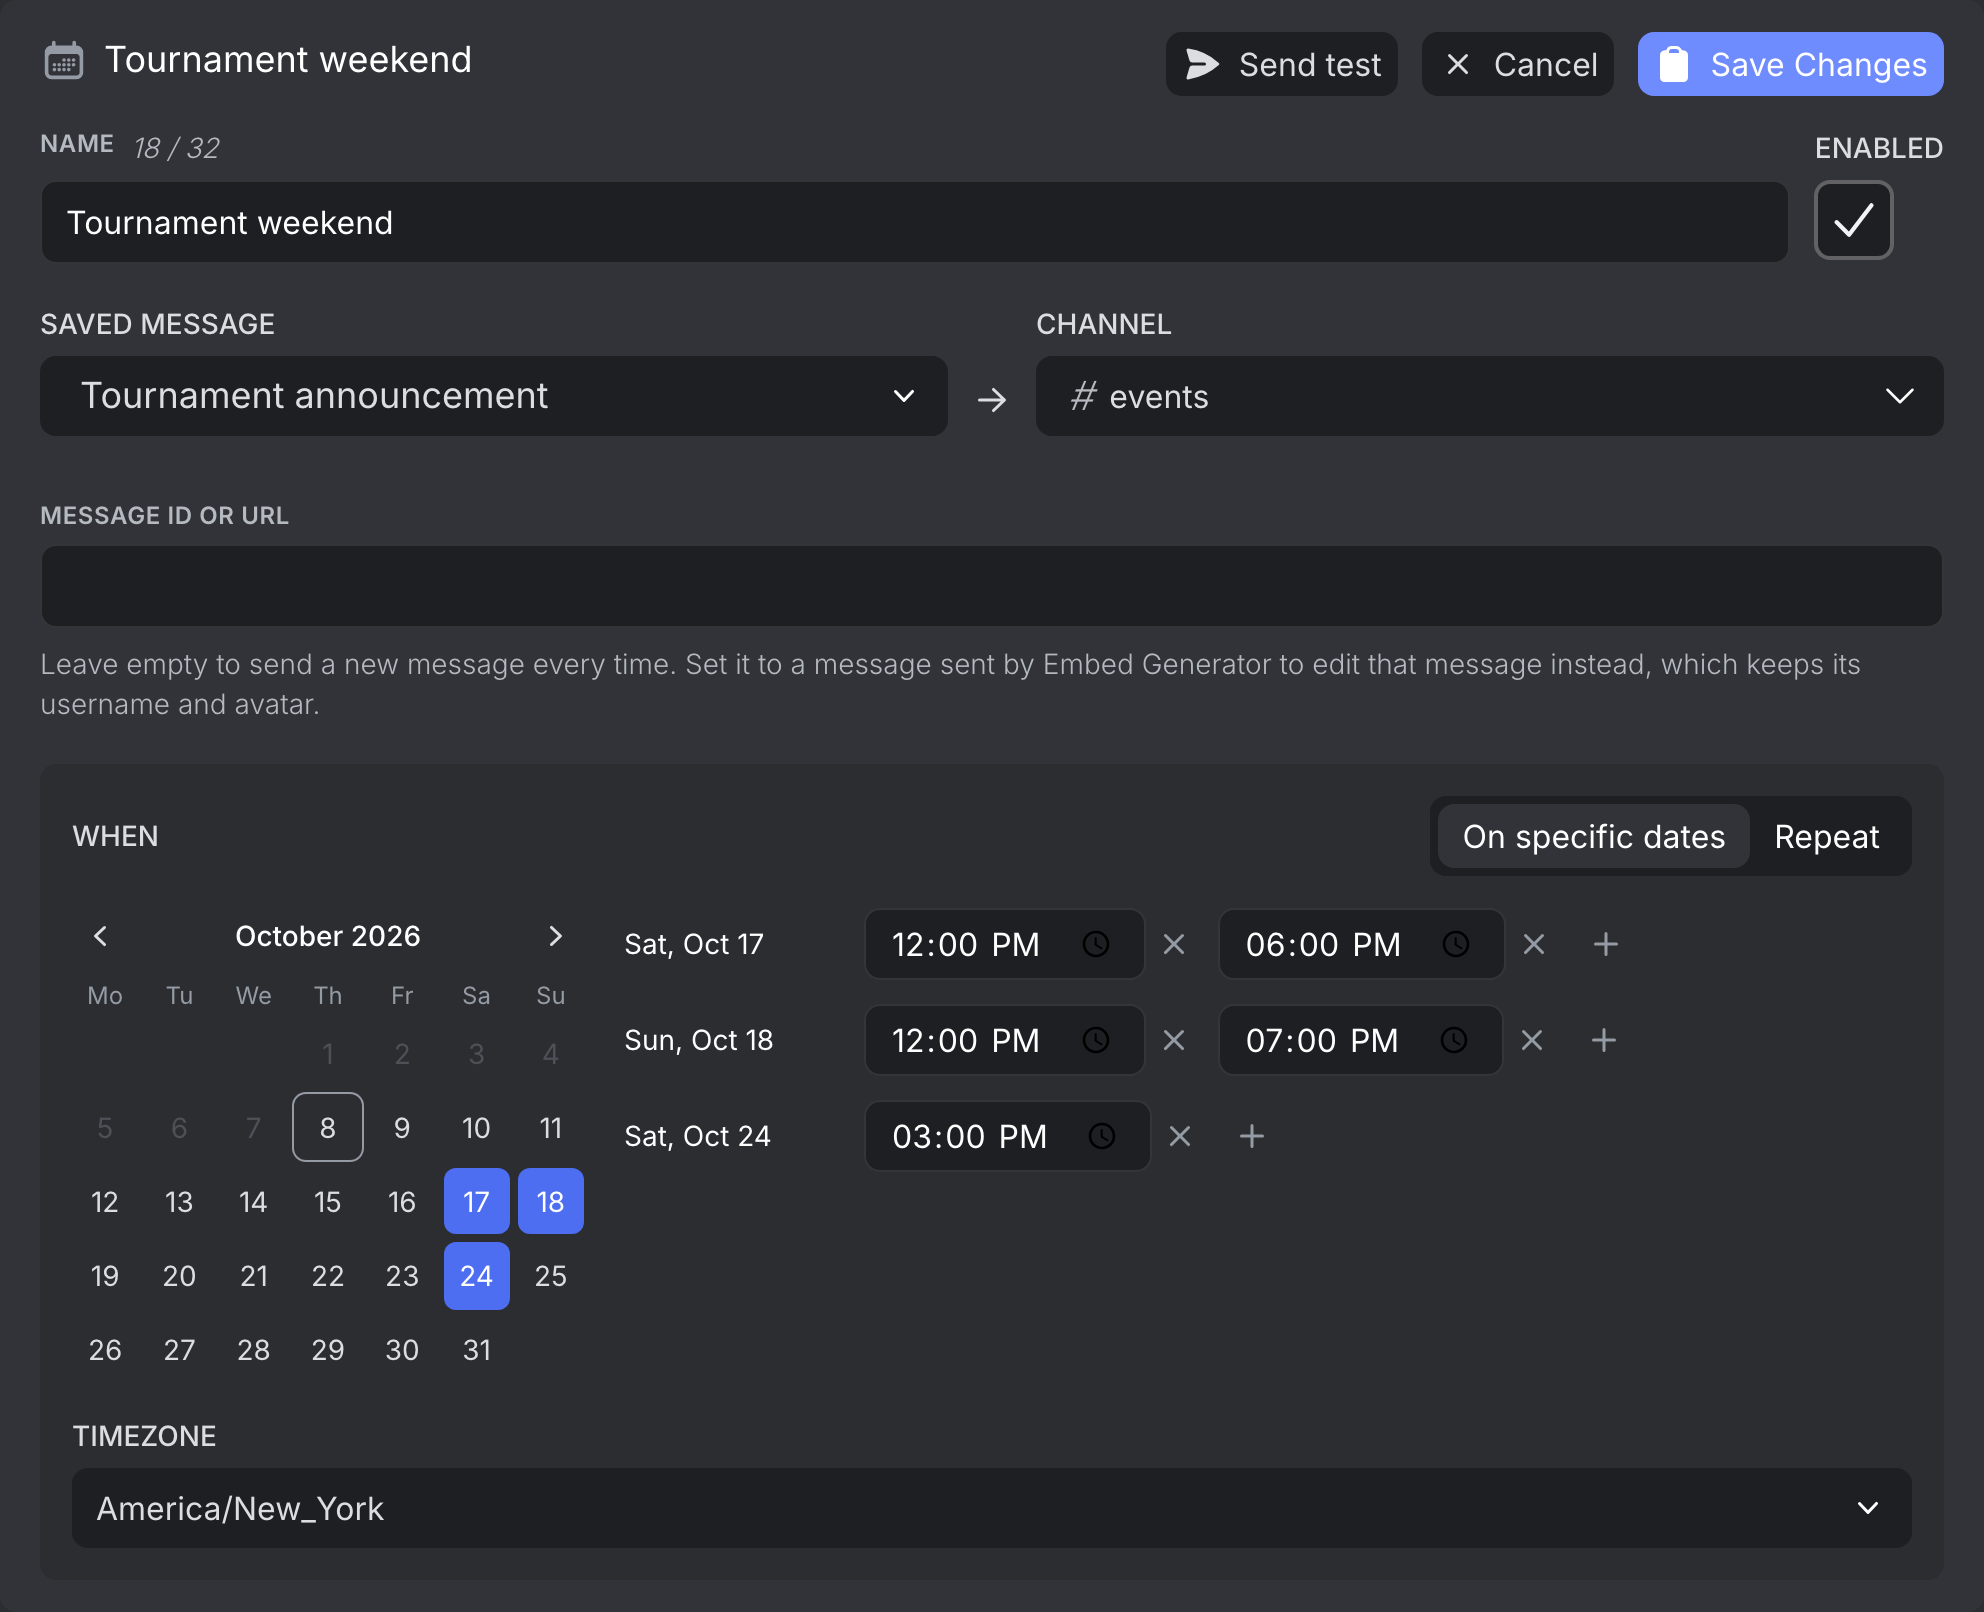1984x1612 pixels.
Task: Open Saved Message dropdown
Action: coord(494,396)
